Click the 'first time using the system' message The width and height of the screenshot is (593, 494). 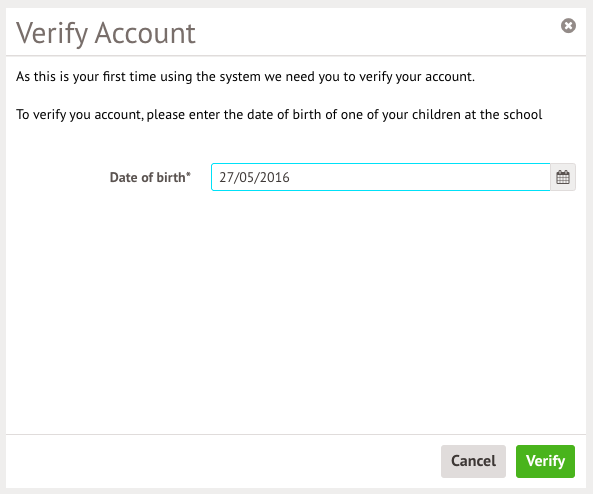[245, 77]
